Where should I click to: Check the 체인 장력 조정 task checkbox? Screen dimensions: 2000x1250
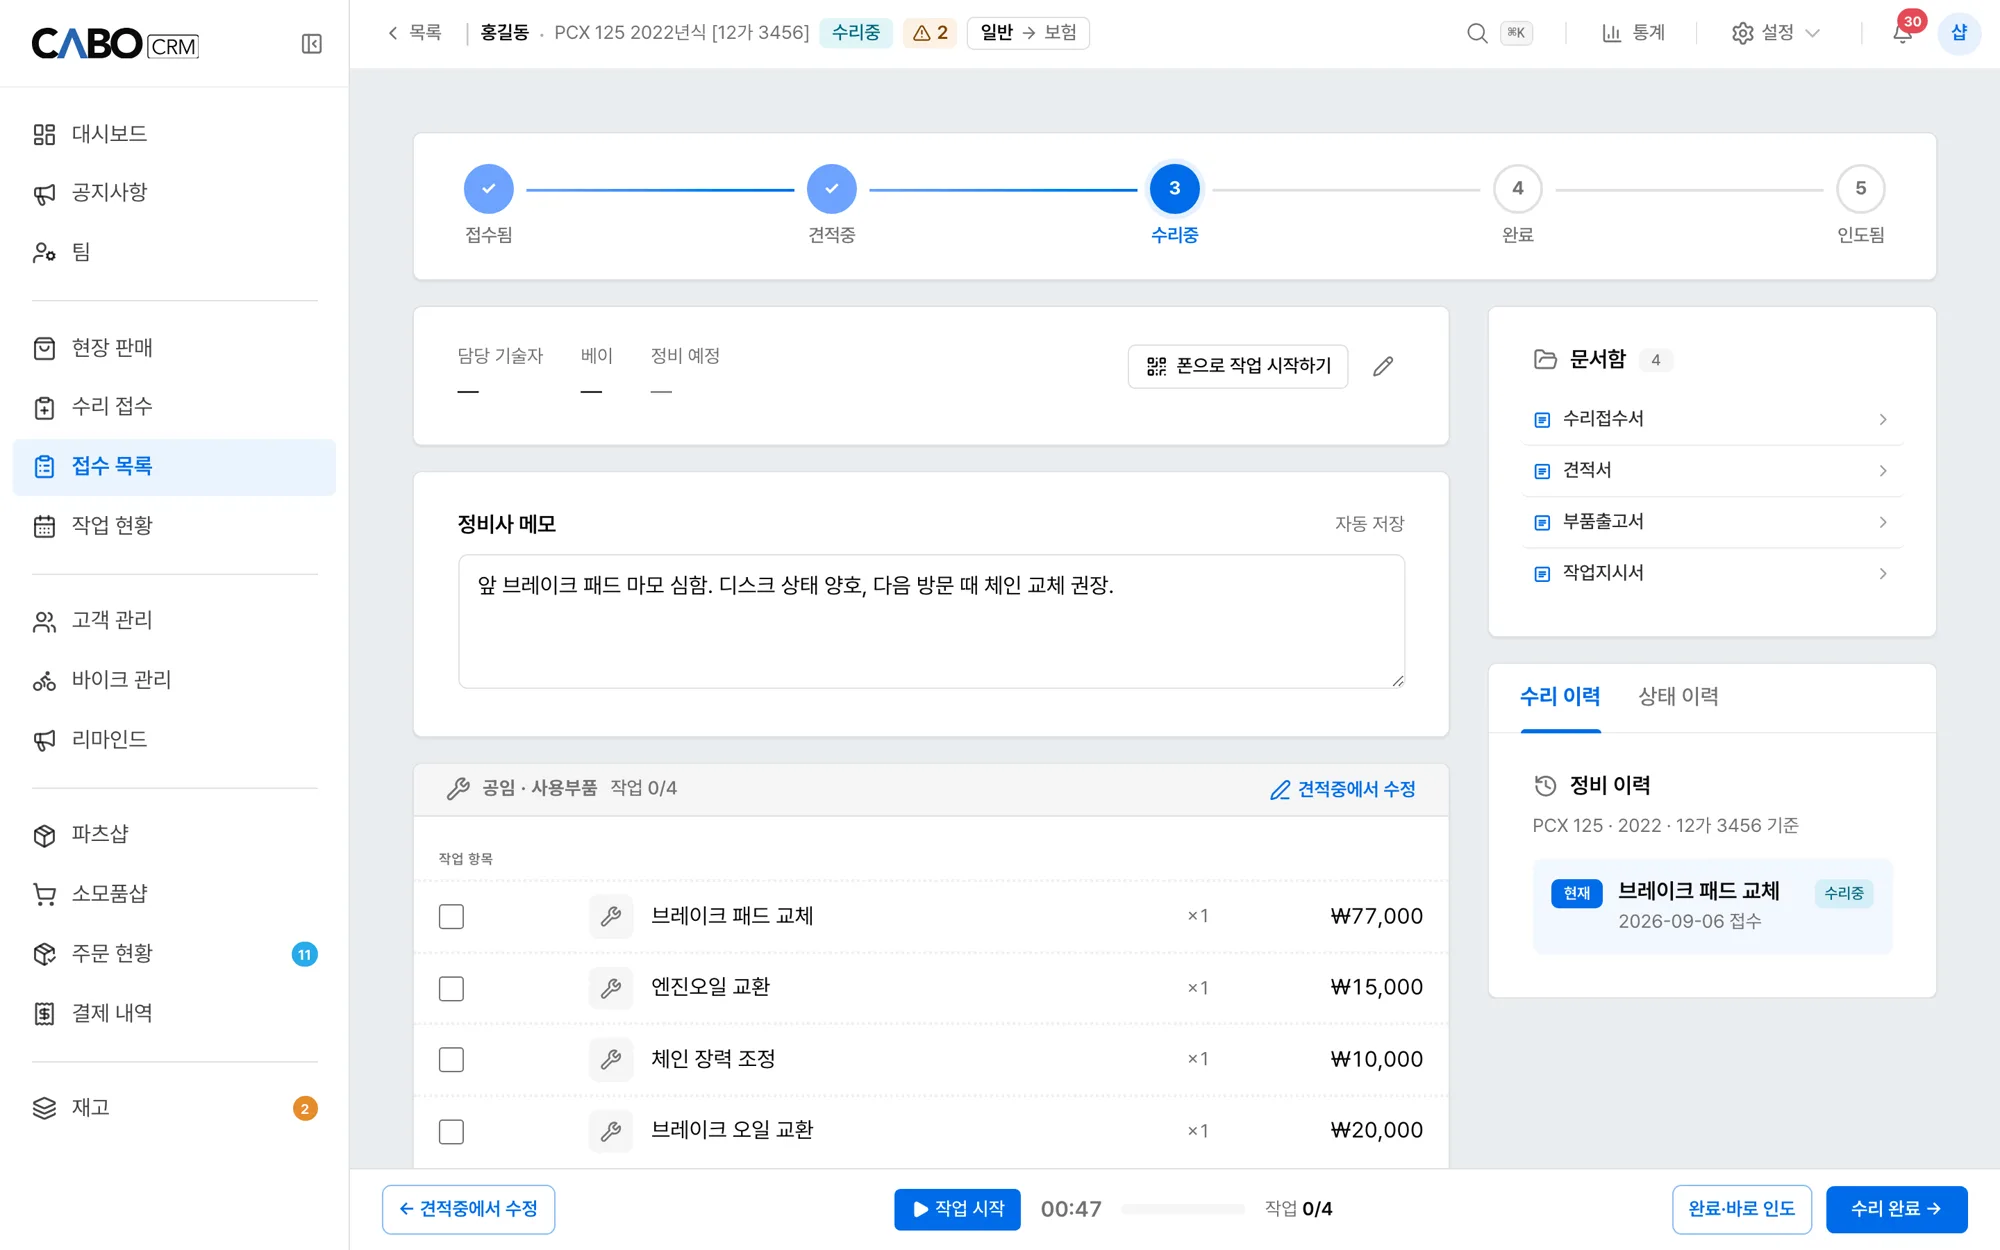(x=451, y=1059)
